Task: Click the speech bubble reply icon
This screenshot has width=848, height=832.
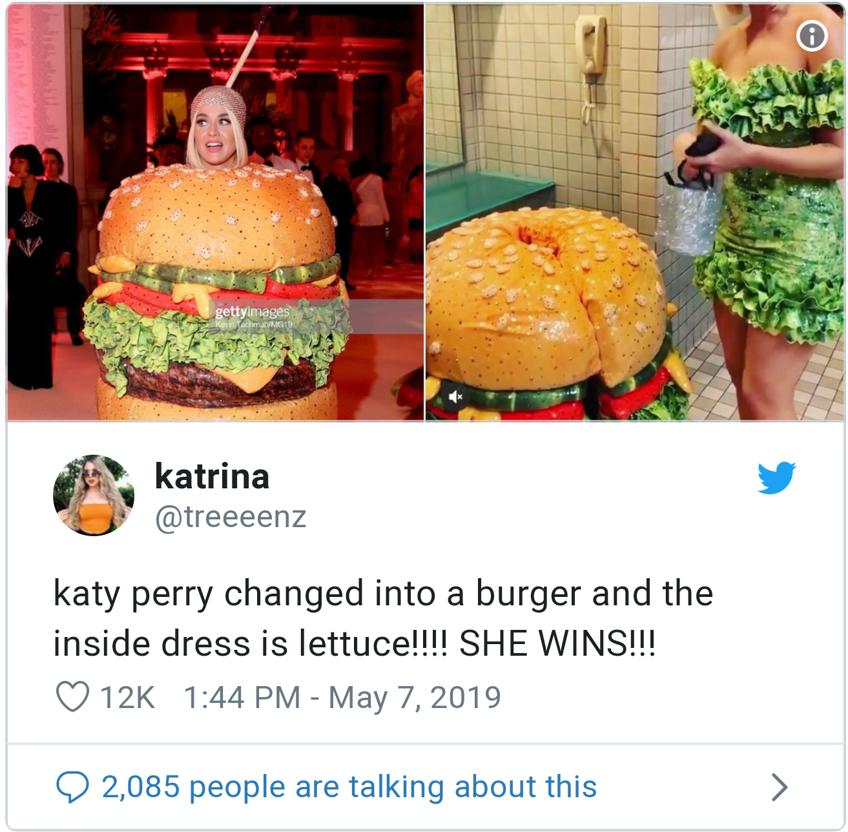Action: click(x=72, y=787)
